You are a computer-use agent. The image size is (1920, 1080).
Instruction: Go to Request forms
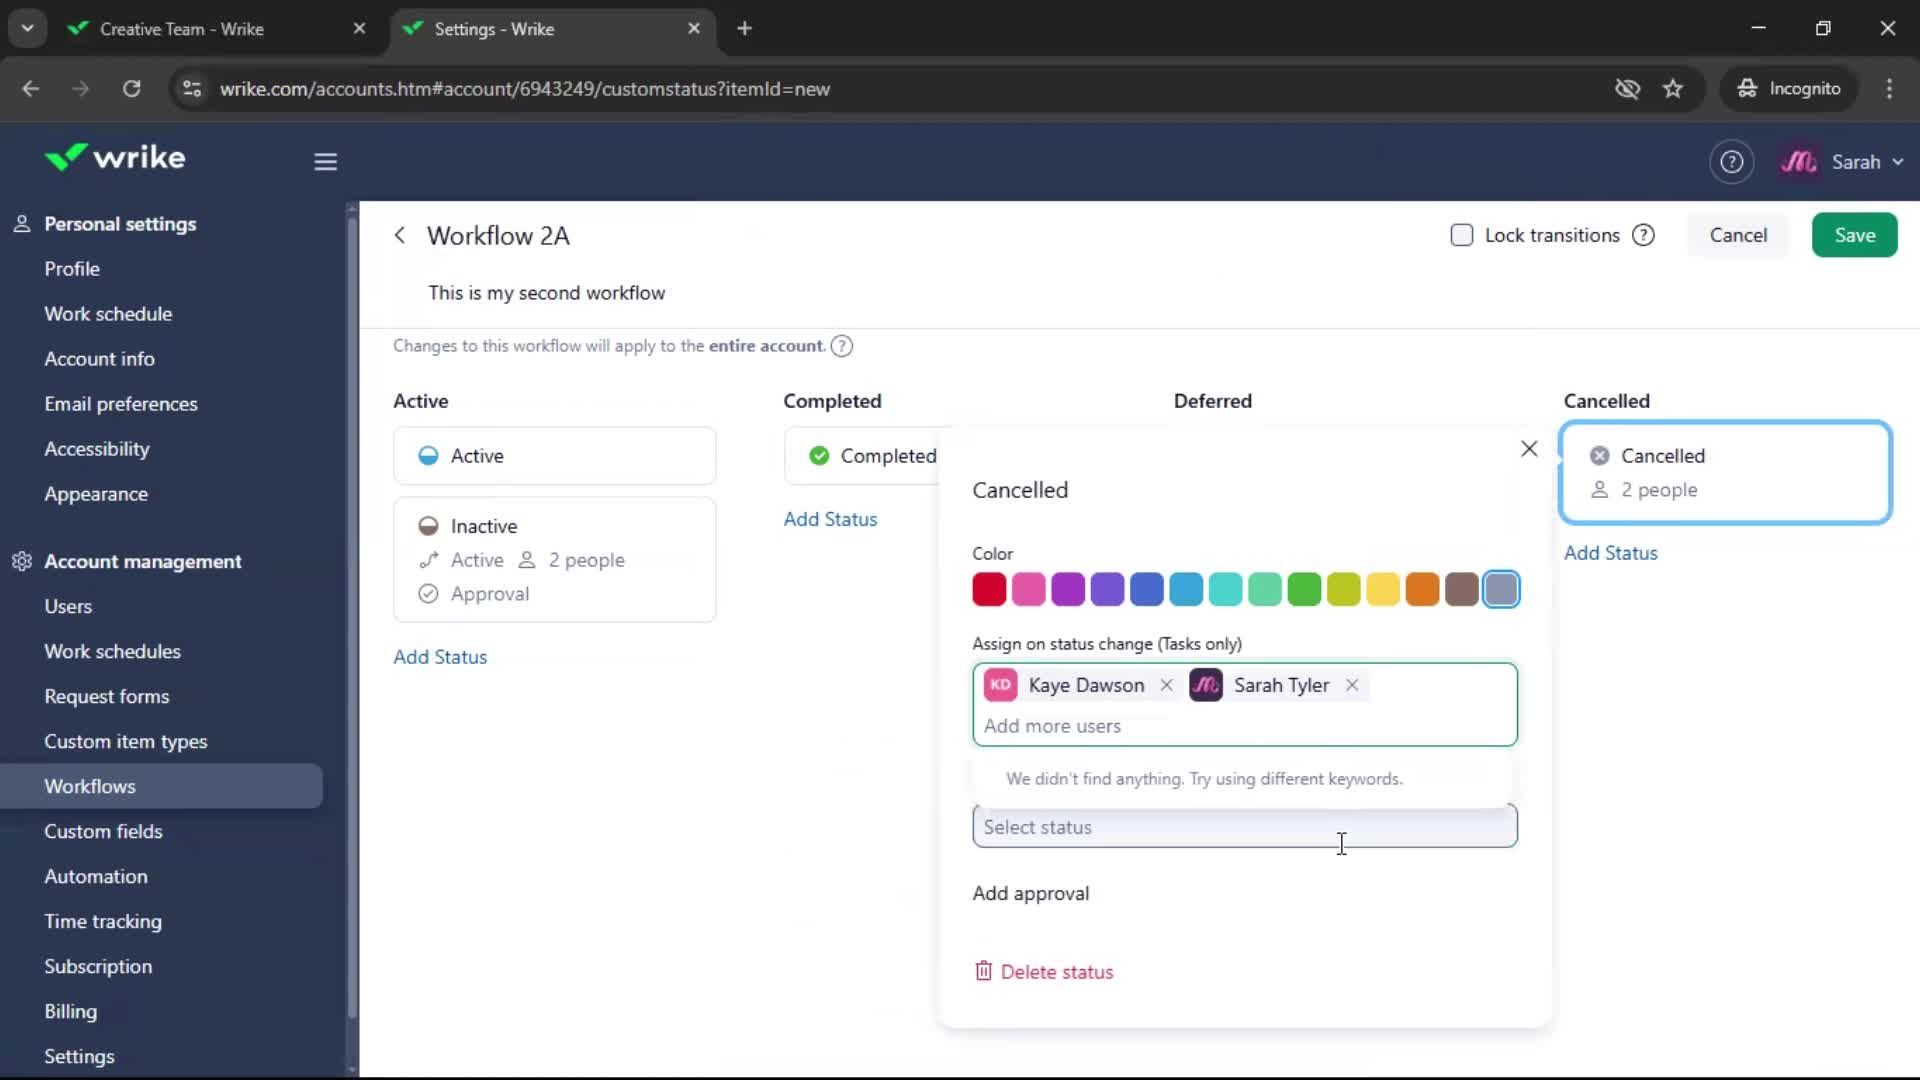[x=107, y=697]
